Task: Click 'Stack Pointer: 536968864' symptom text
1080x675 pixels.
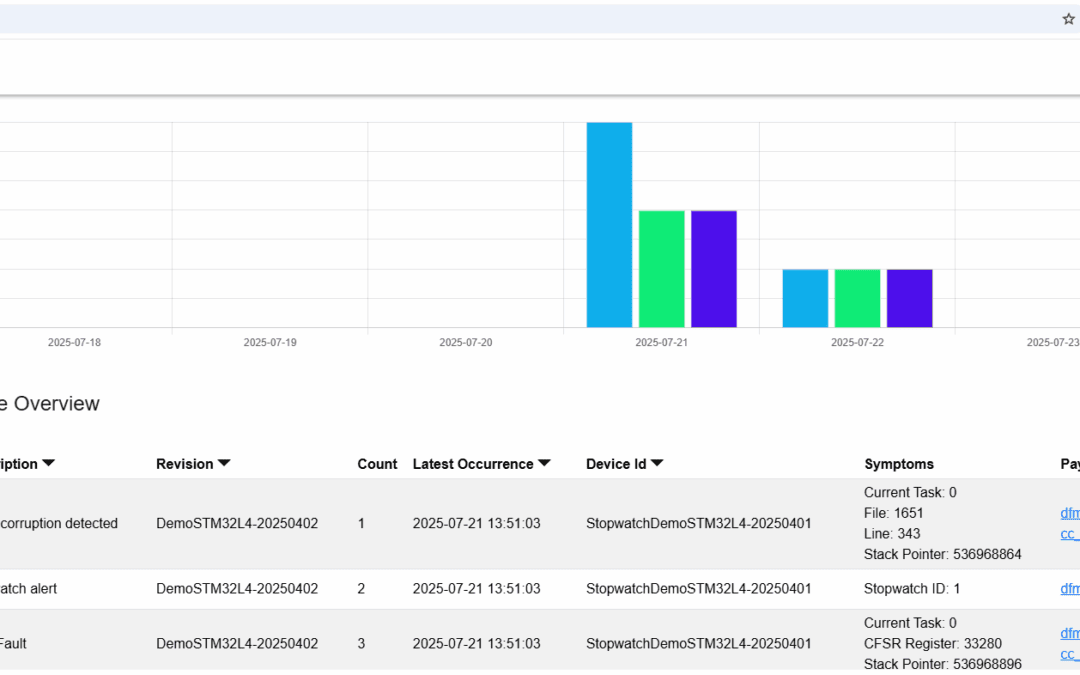Action: [942, 554]
